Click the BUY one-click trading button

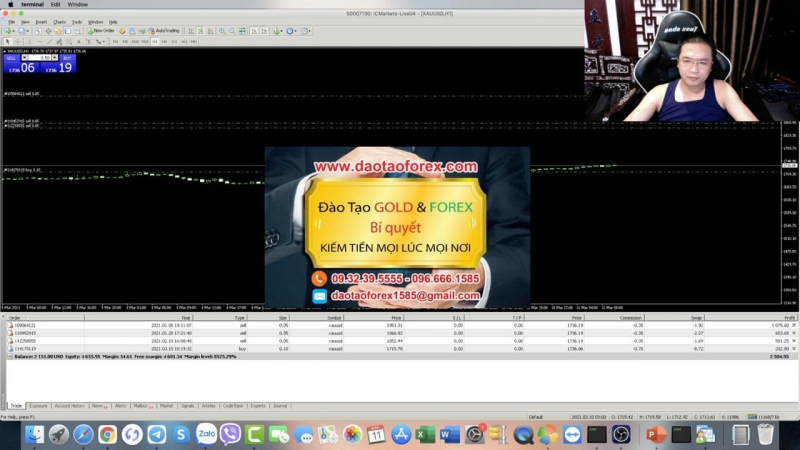click(67, 58)
